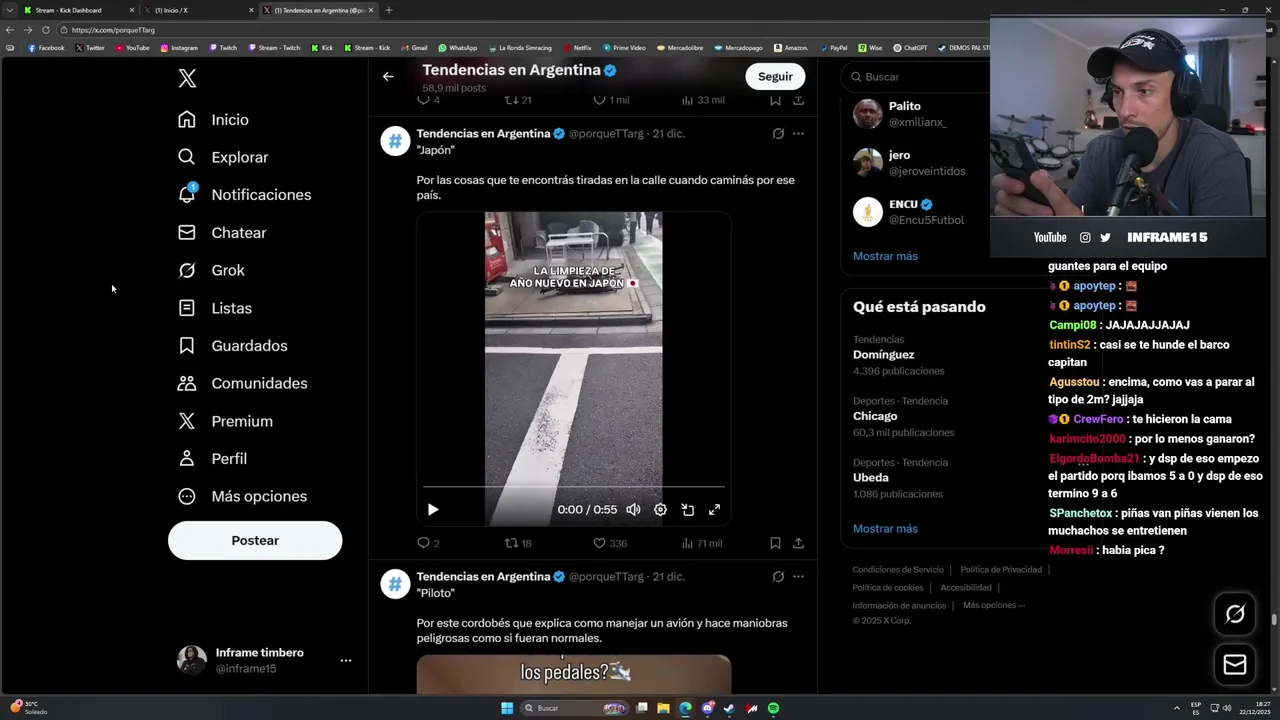Screen dimensions: 1280x720
Task: Open more options on the Japón post
Action: coord(798,133)
